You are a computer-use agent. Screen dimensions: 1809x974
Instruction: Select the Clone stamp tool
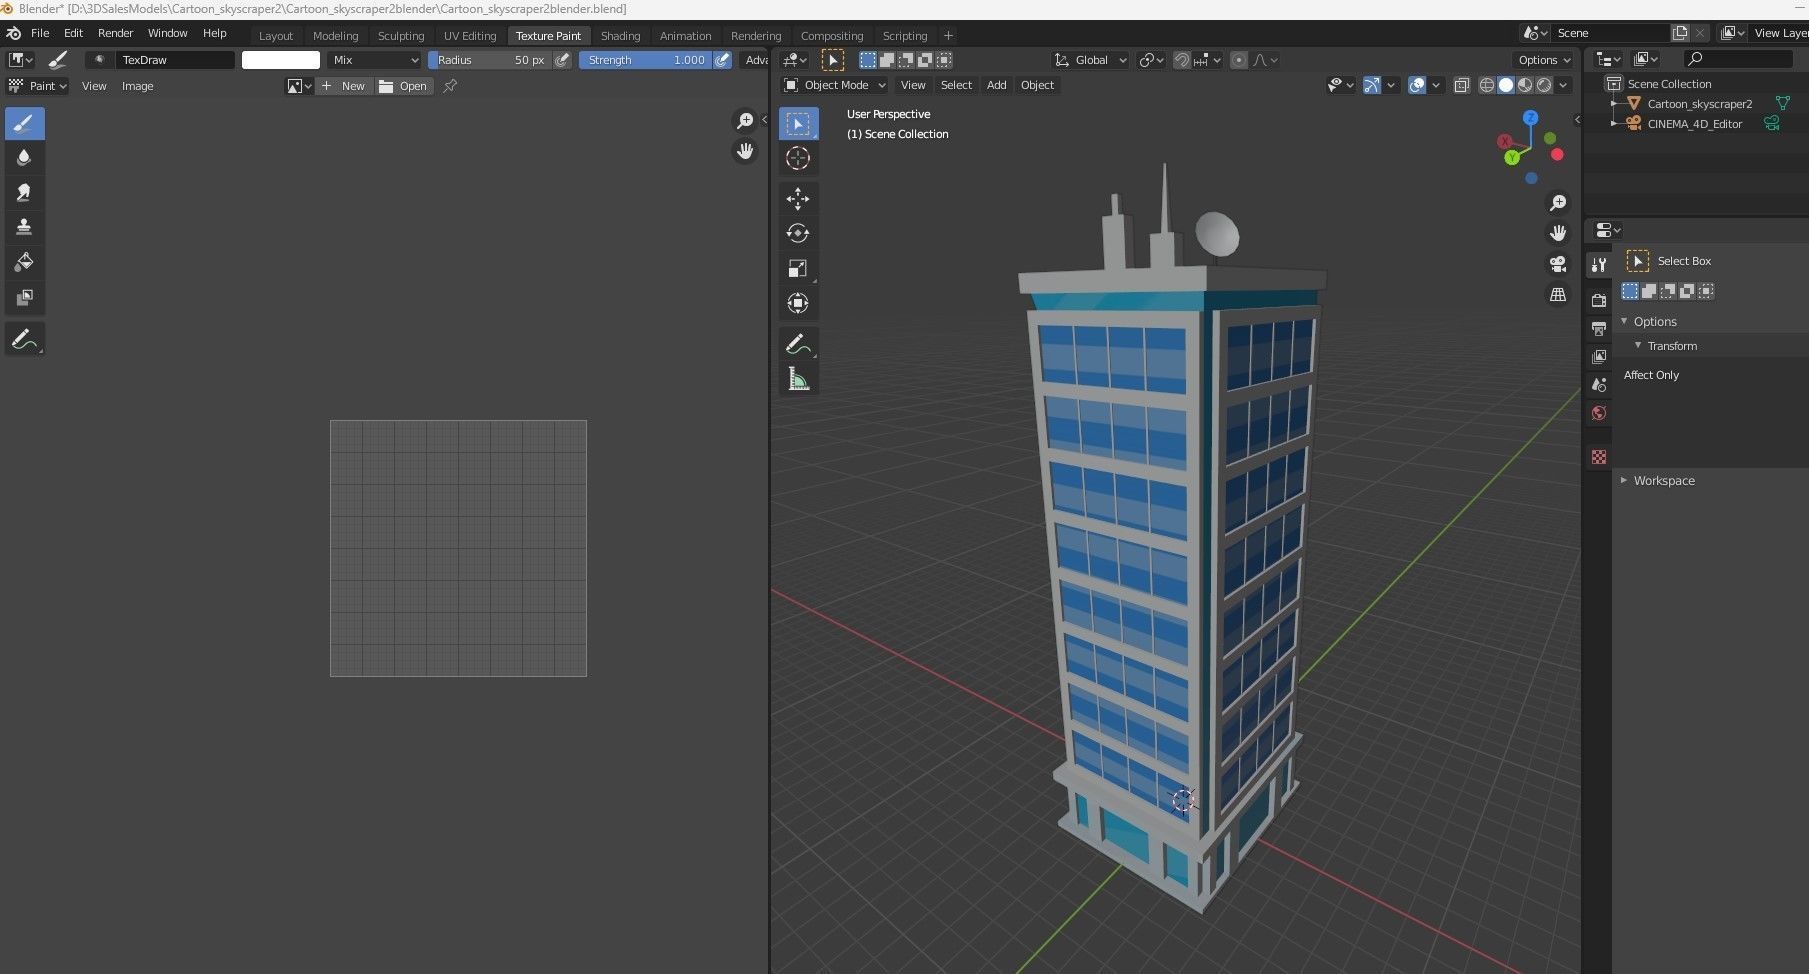(x=24, y=228)
